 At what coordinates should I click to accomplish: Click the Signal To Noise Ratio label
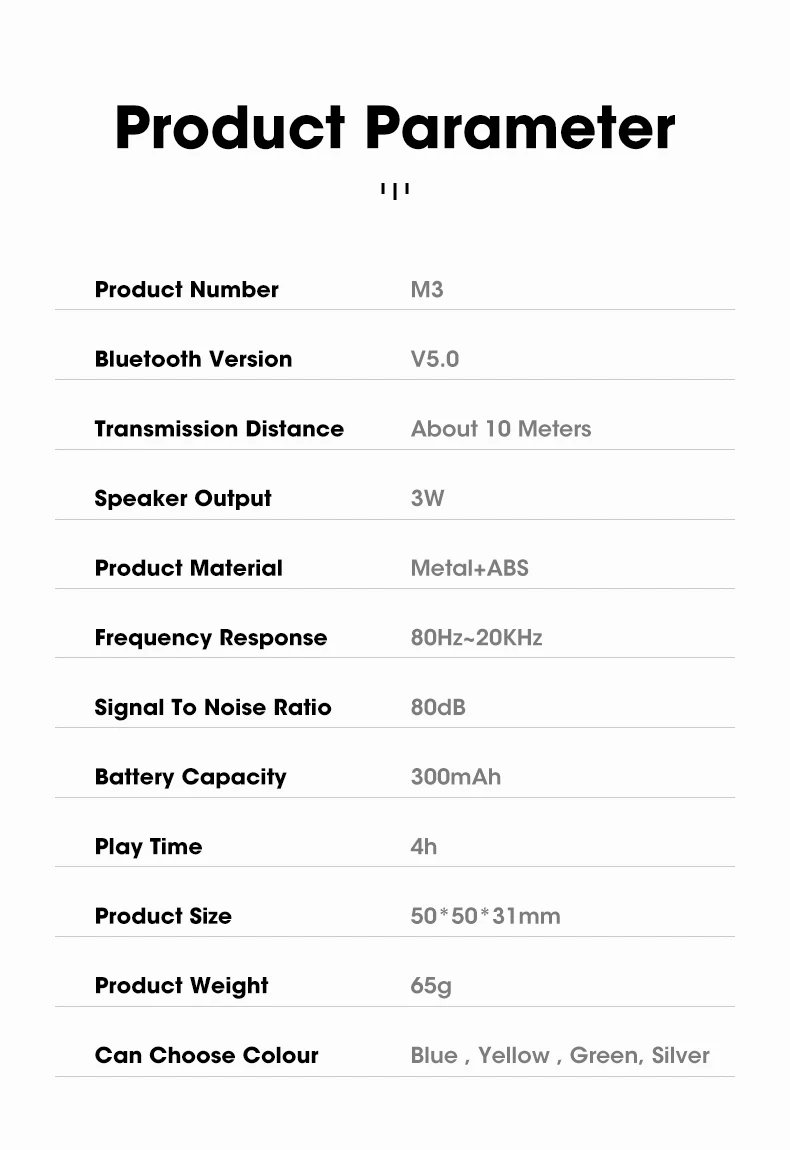point(212,707)
